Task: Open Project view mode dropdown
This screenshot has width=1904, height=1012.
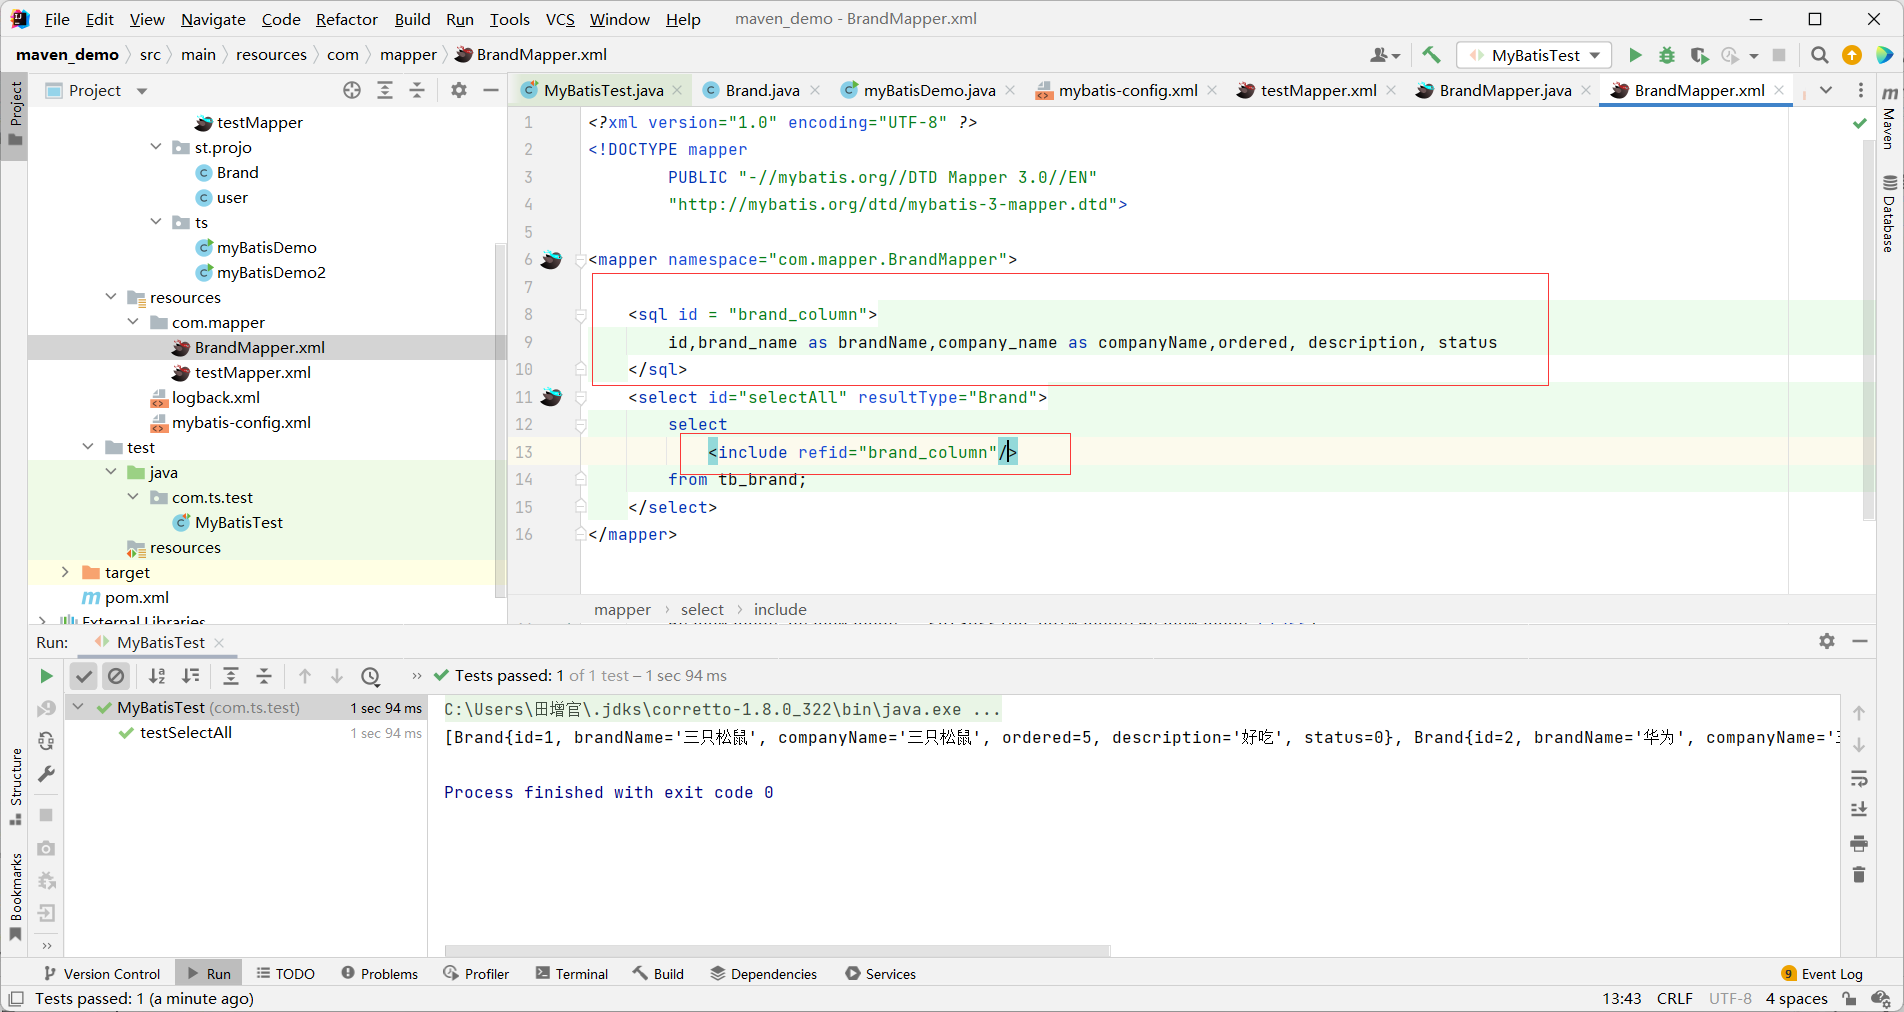Action: tap(142, 91)
